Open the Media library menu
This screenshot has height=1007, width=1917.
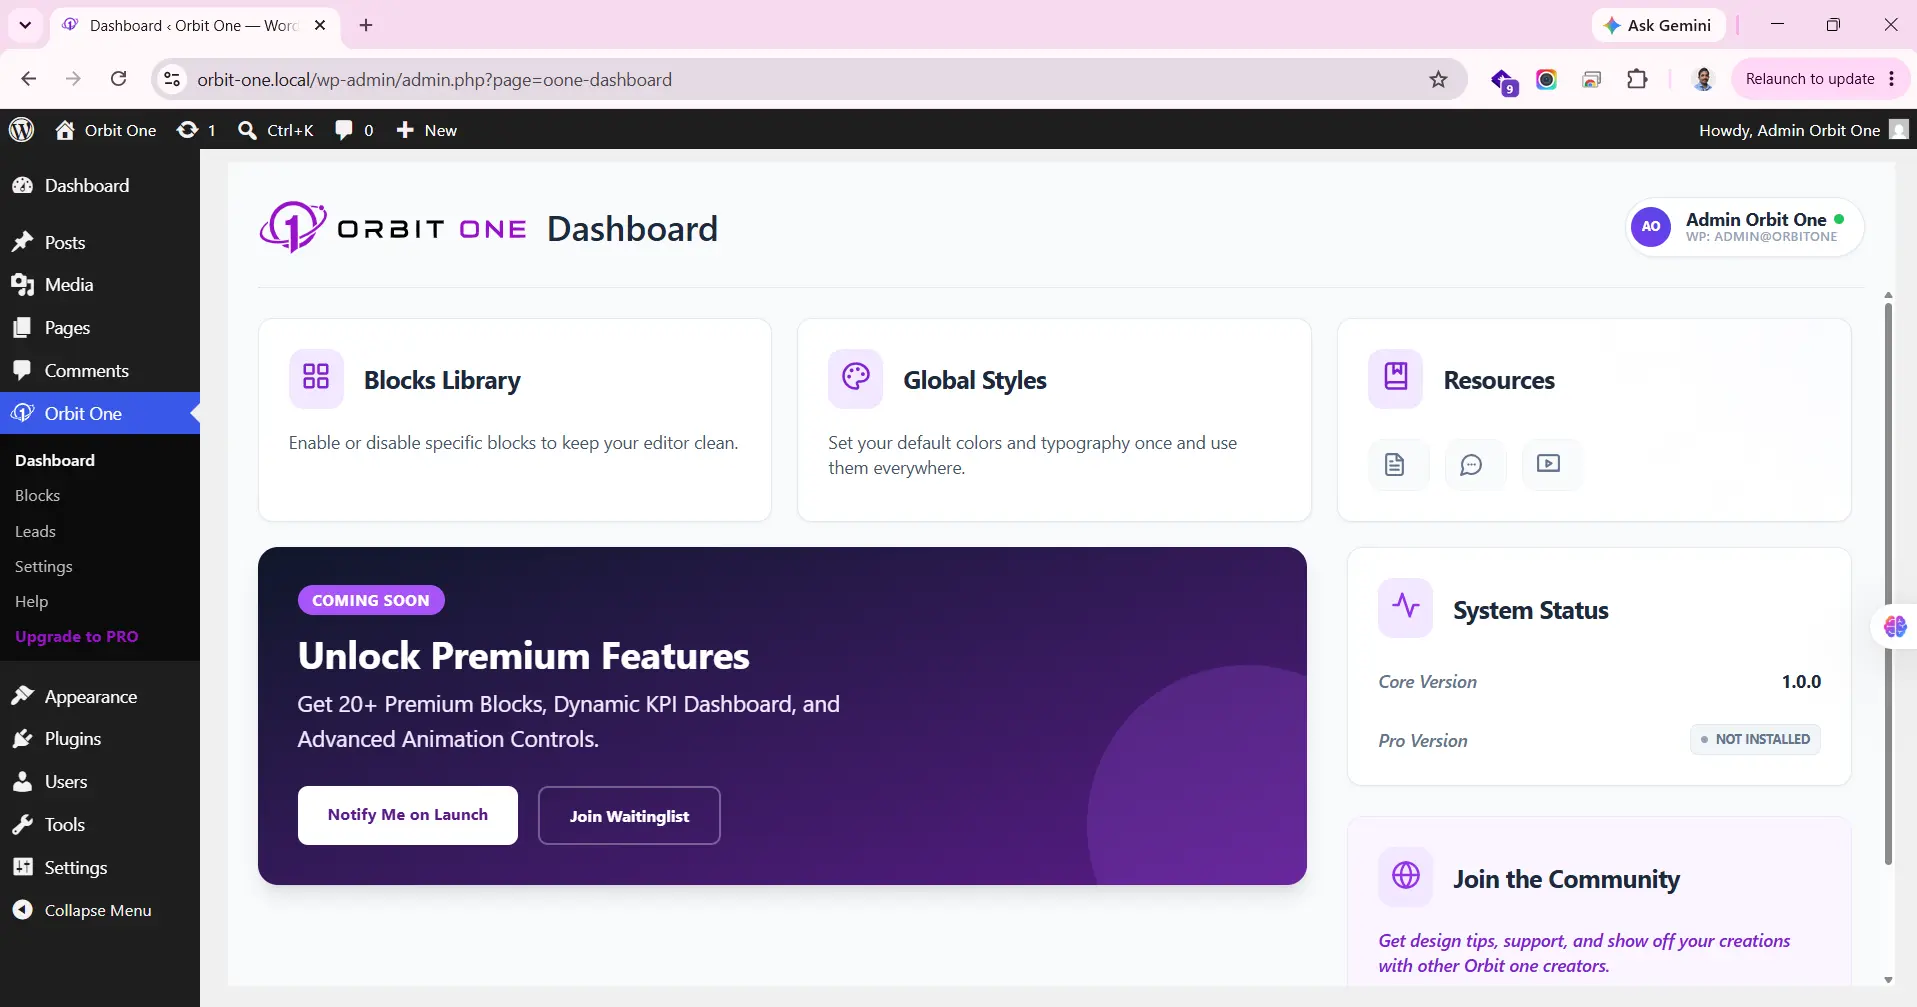point(100,285)
